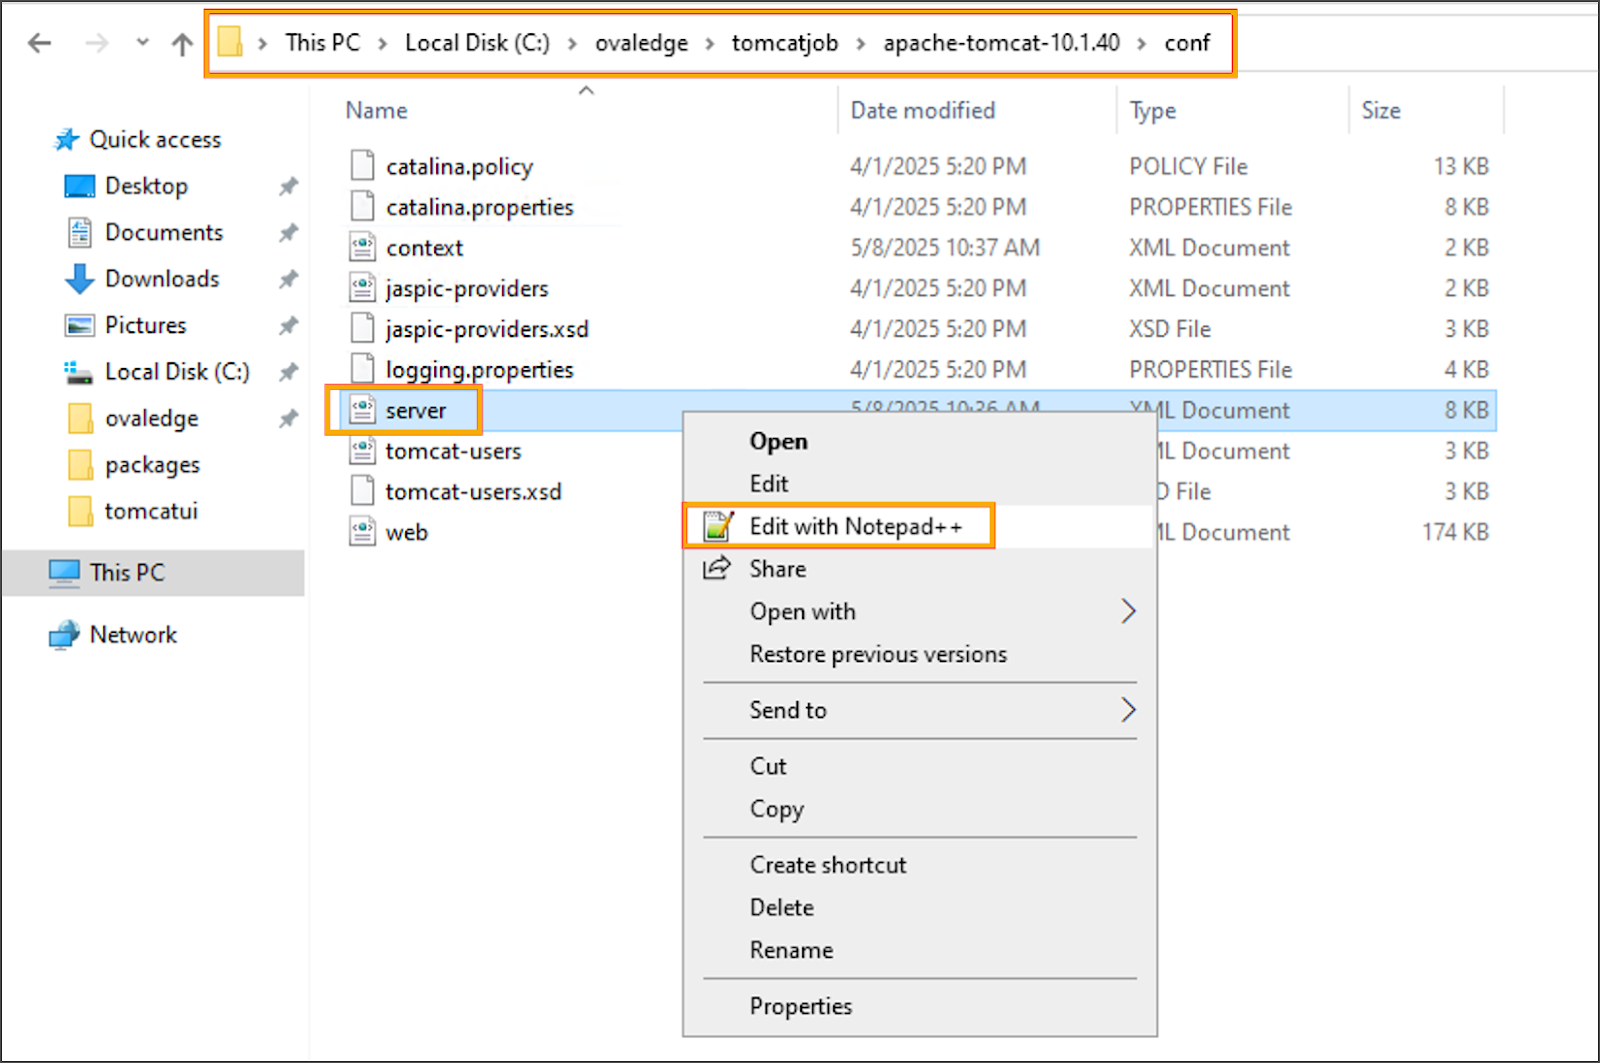Click the Share icon in context menu

click(716, 569)
